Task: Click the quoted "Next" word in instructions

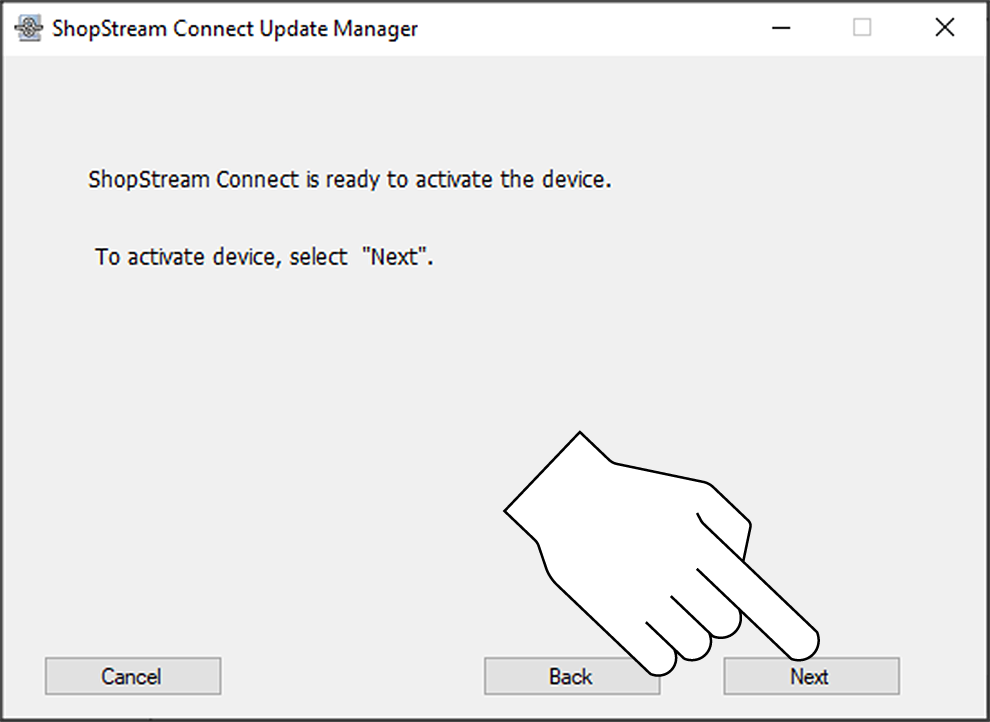Action: [398, 257]
